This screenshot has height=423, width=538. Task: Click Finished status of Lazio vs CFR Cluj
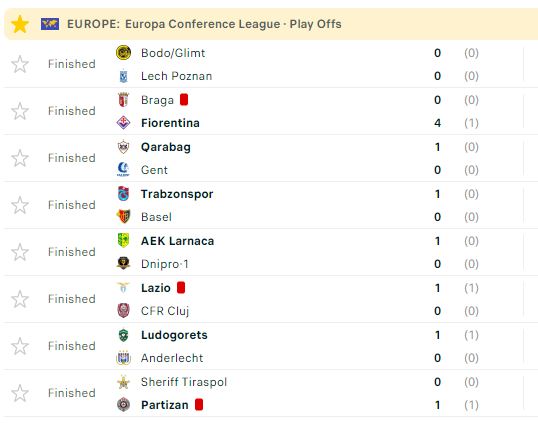[72, 299]
